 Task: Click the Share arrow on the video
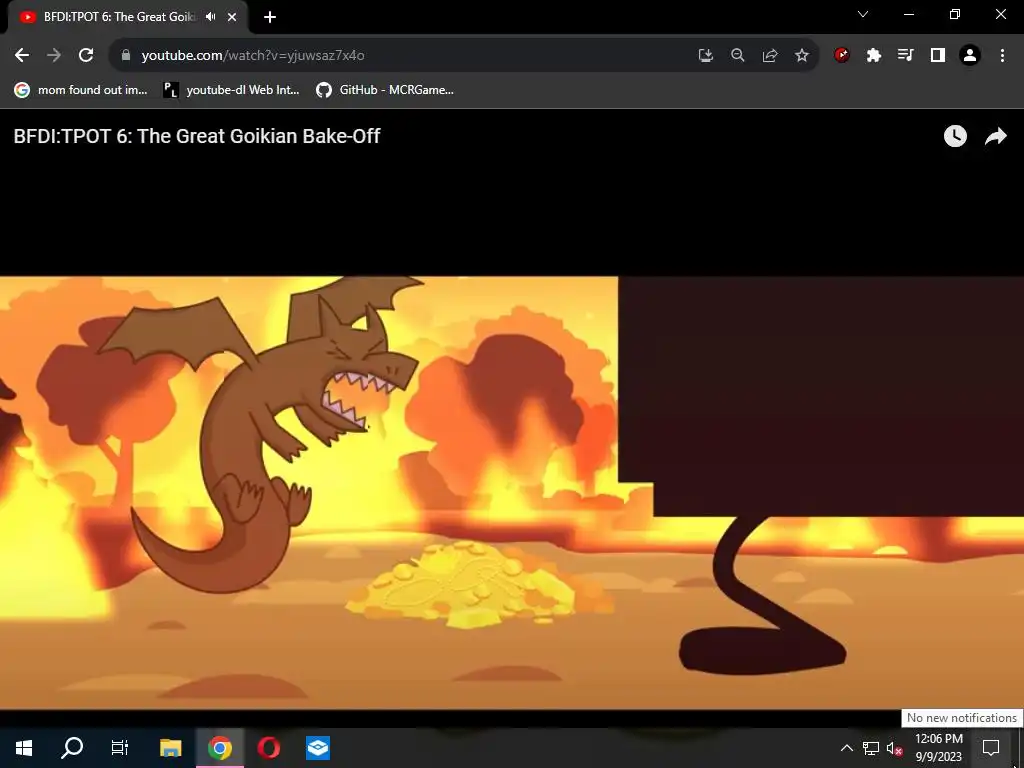[995, 136]
